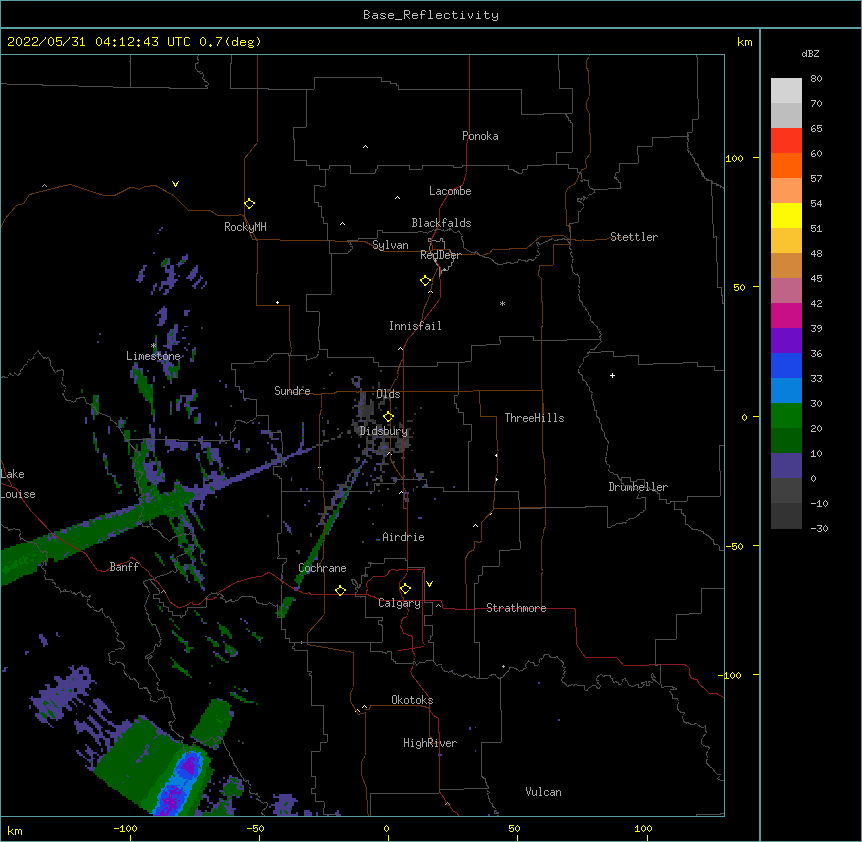Click the vertical axis tick label 100
Screen dimensions: 862x842
pyautogui.click(x=734, y=158)
